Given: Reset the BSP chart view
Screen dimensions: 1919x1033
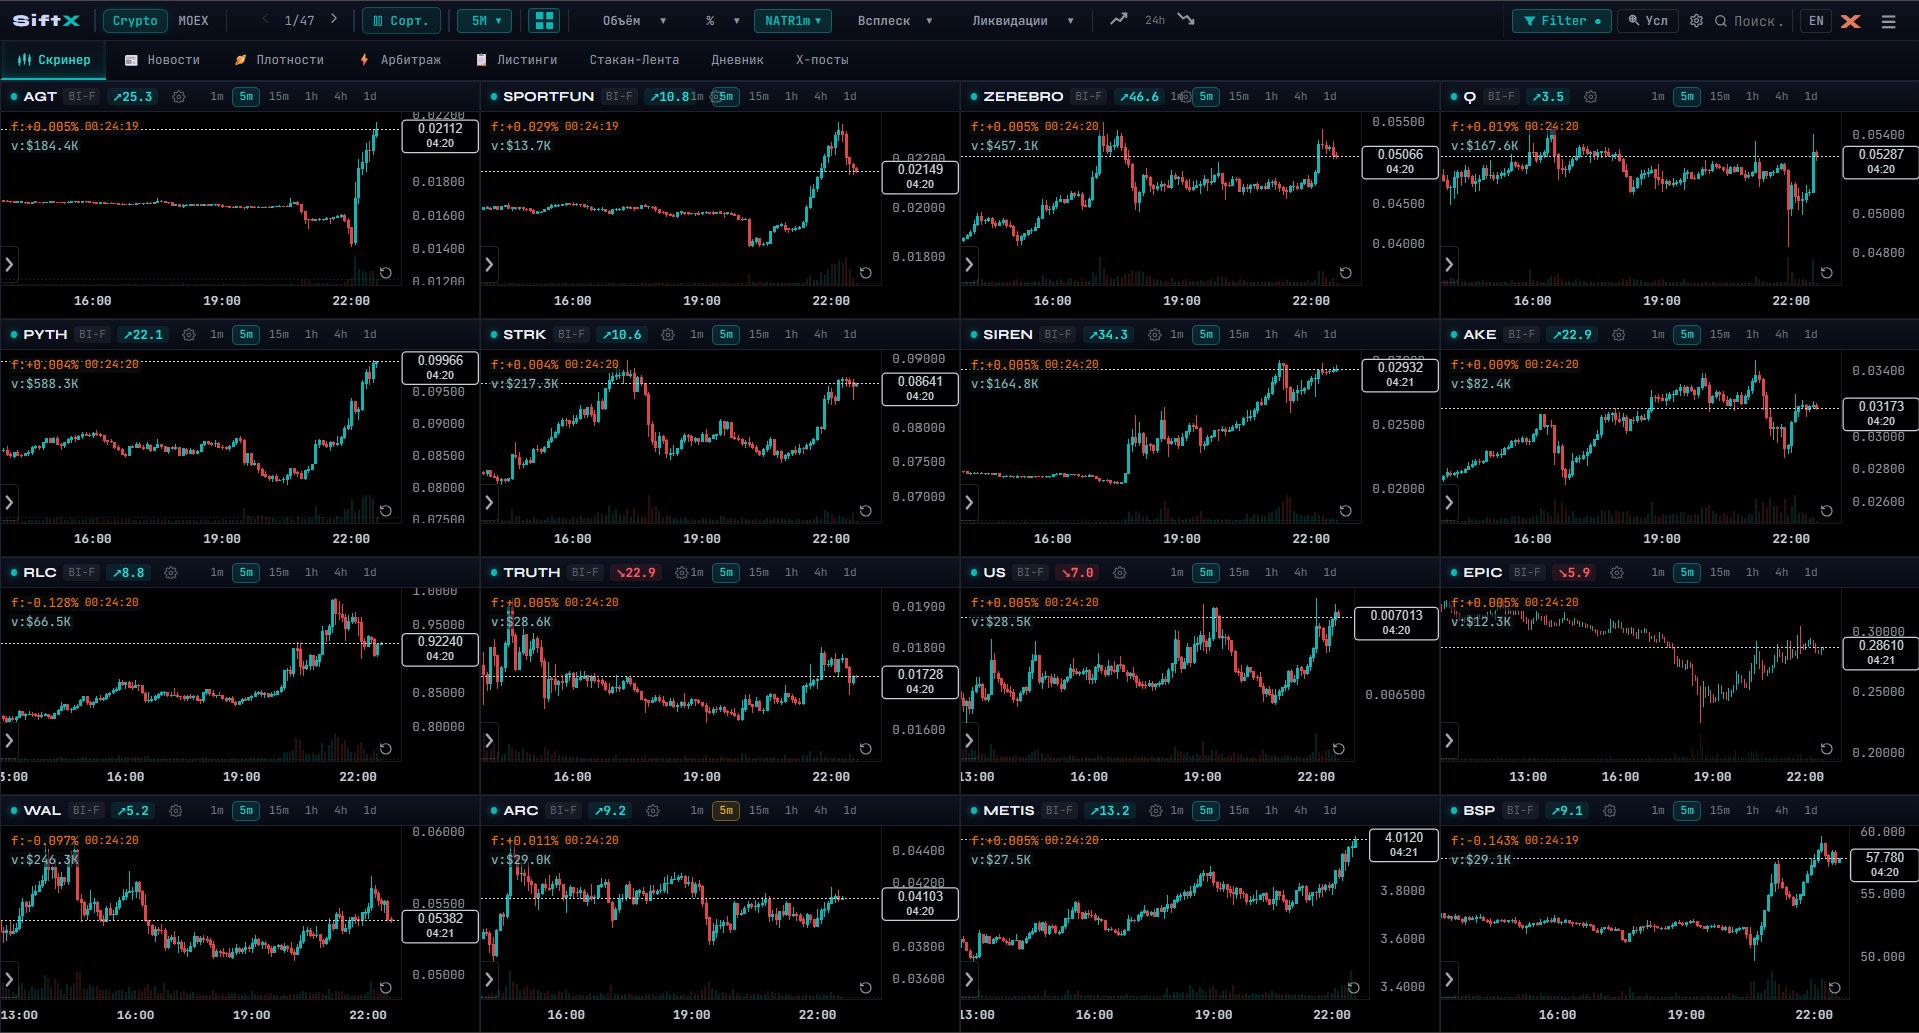Looking at the screenshot, I should pos(1835,988).
